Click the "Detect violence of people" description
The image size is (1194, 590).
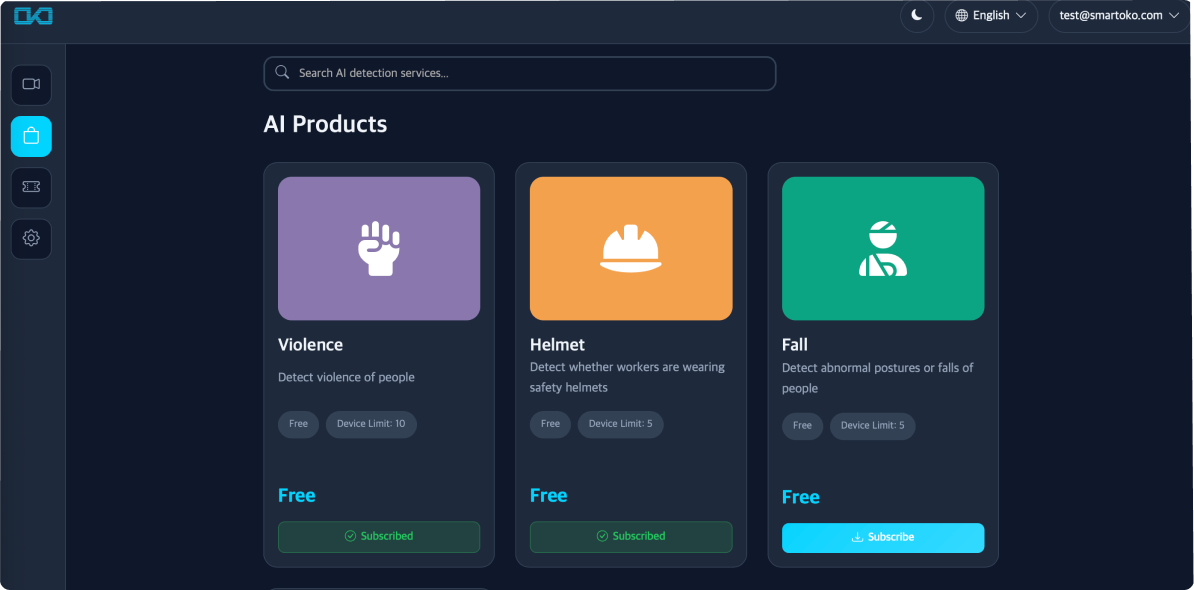pyautogui.click(x=346, y=377)
